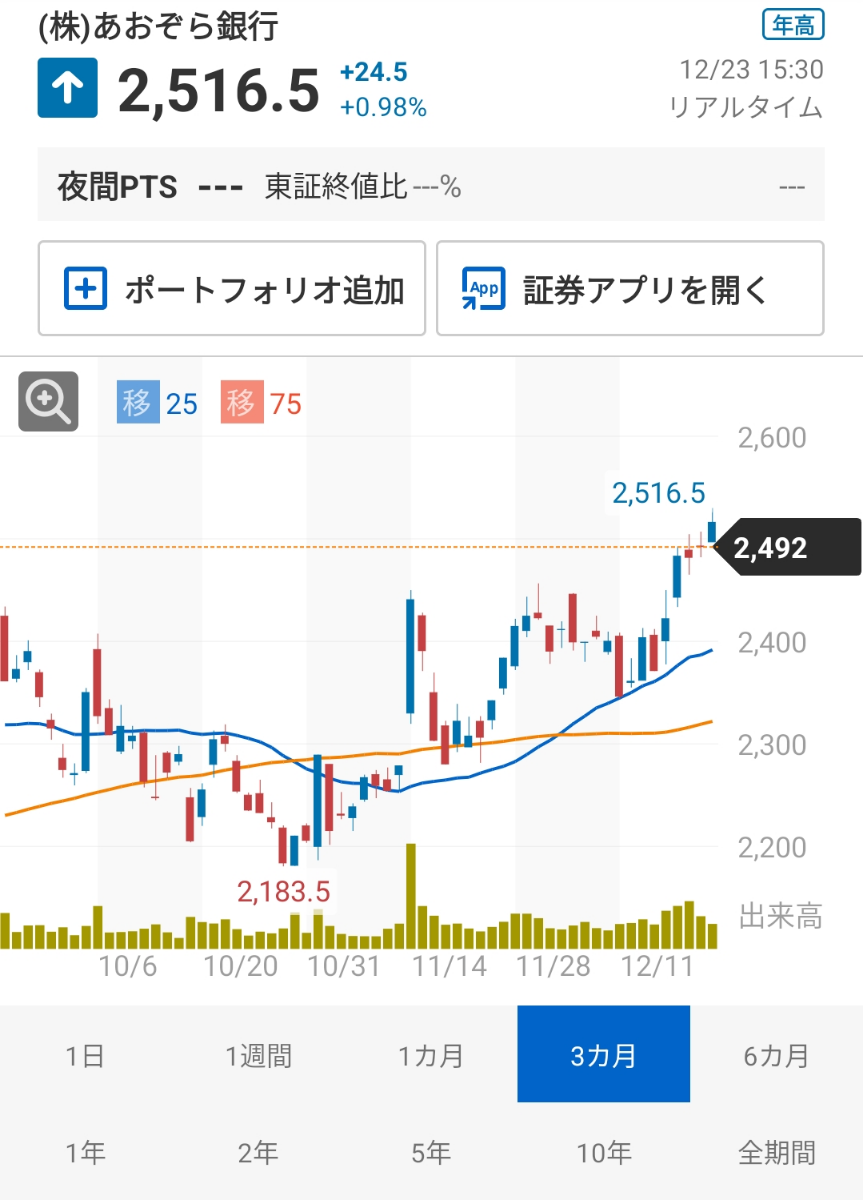Add stock via ポートフォリオ追加 button

pos(232,289)
